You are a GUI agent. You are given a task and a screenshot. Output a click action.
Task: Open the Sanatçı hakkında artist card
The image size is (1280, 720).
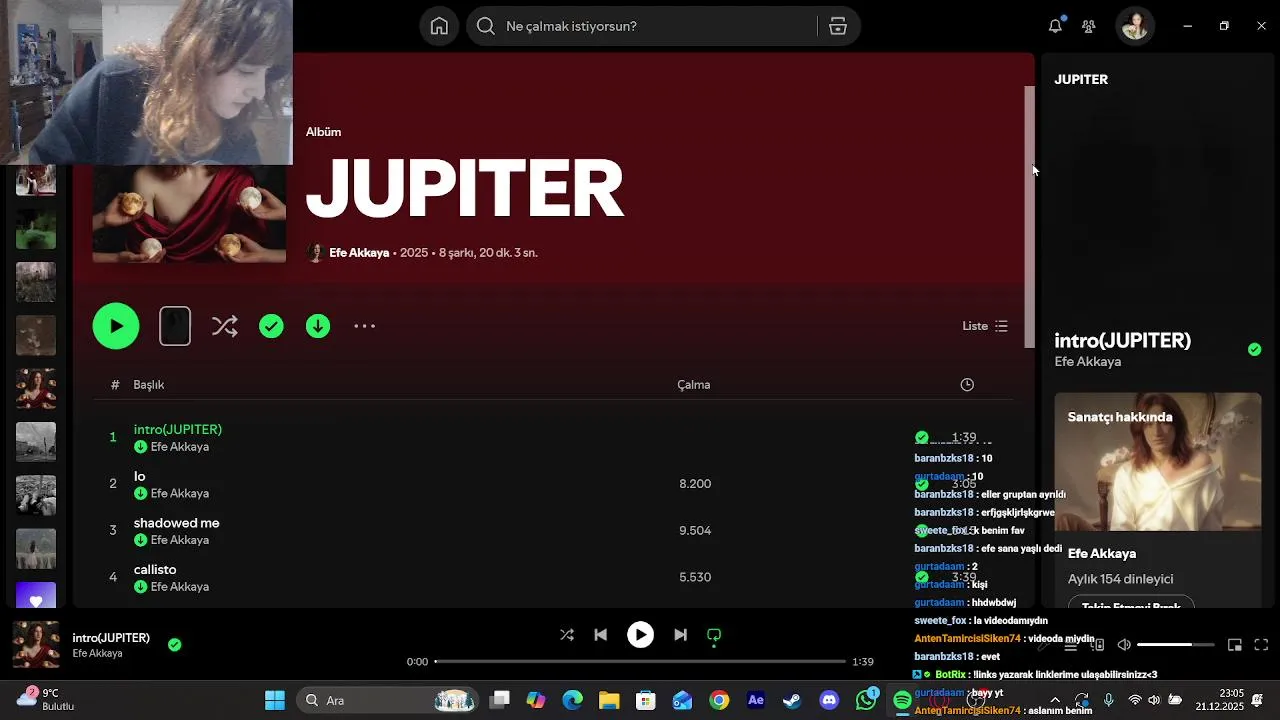1158,500
